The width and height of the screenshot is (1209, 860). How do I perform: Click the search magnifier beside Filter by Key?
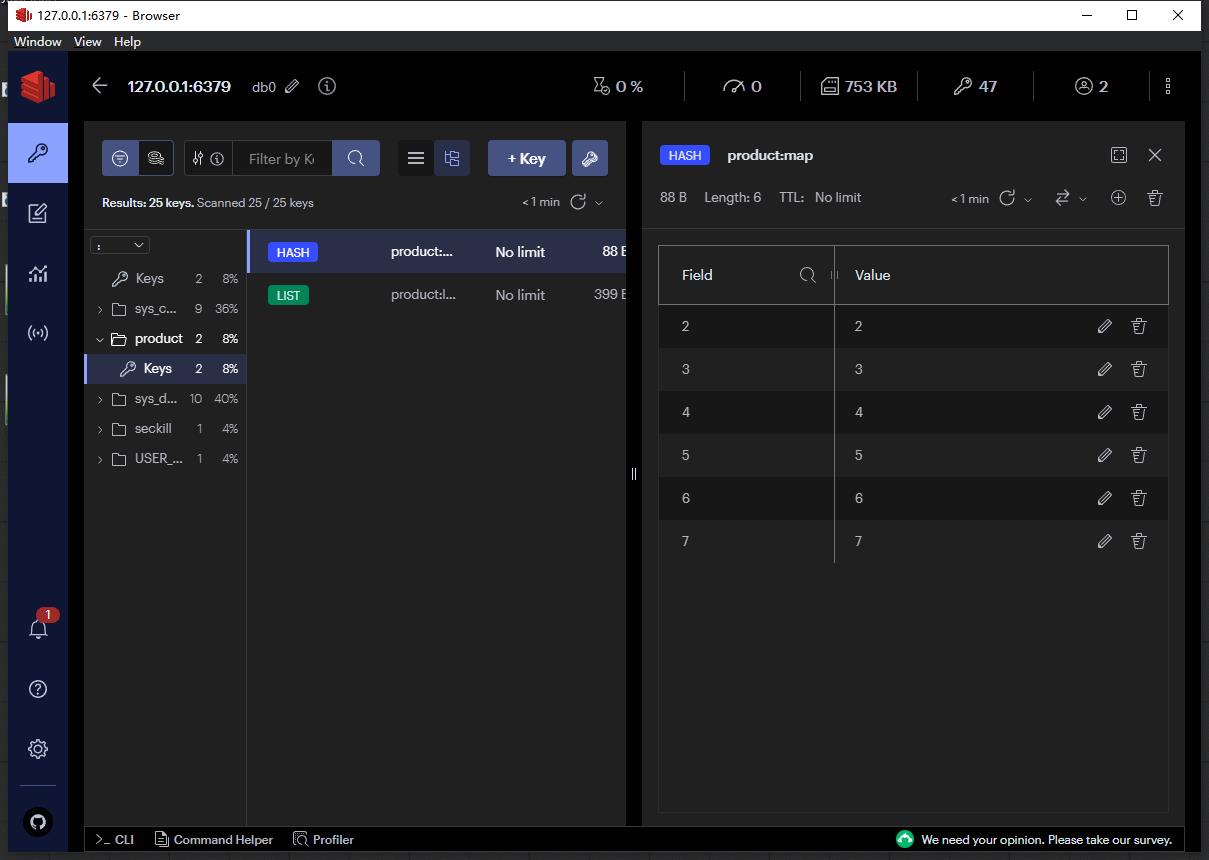click(356, 158)
